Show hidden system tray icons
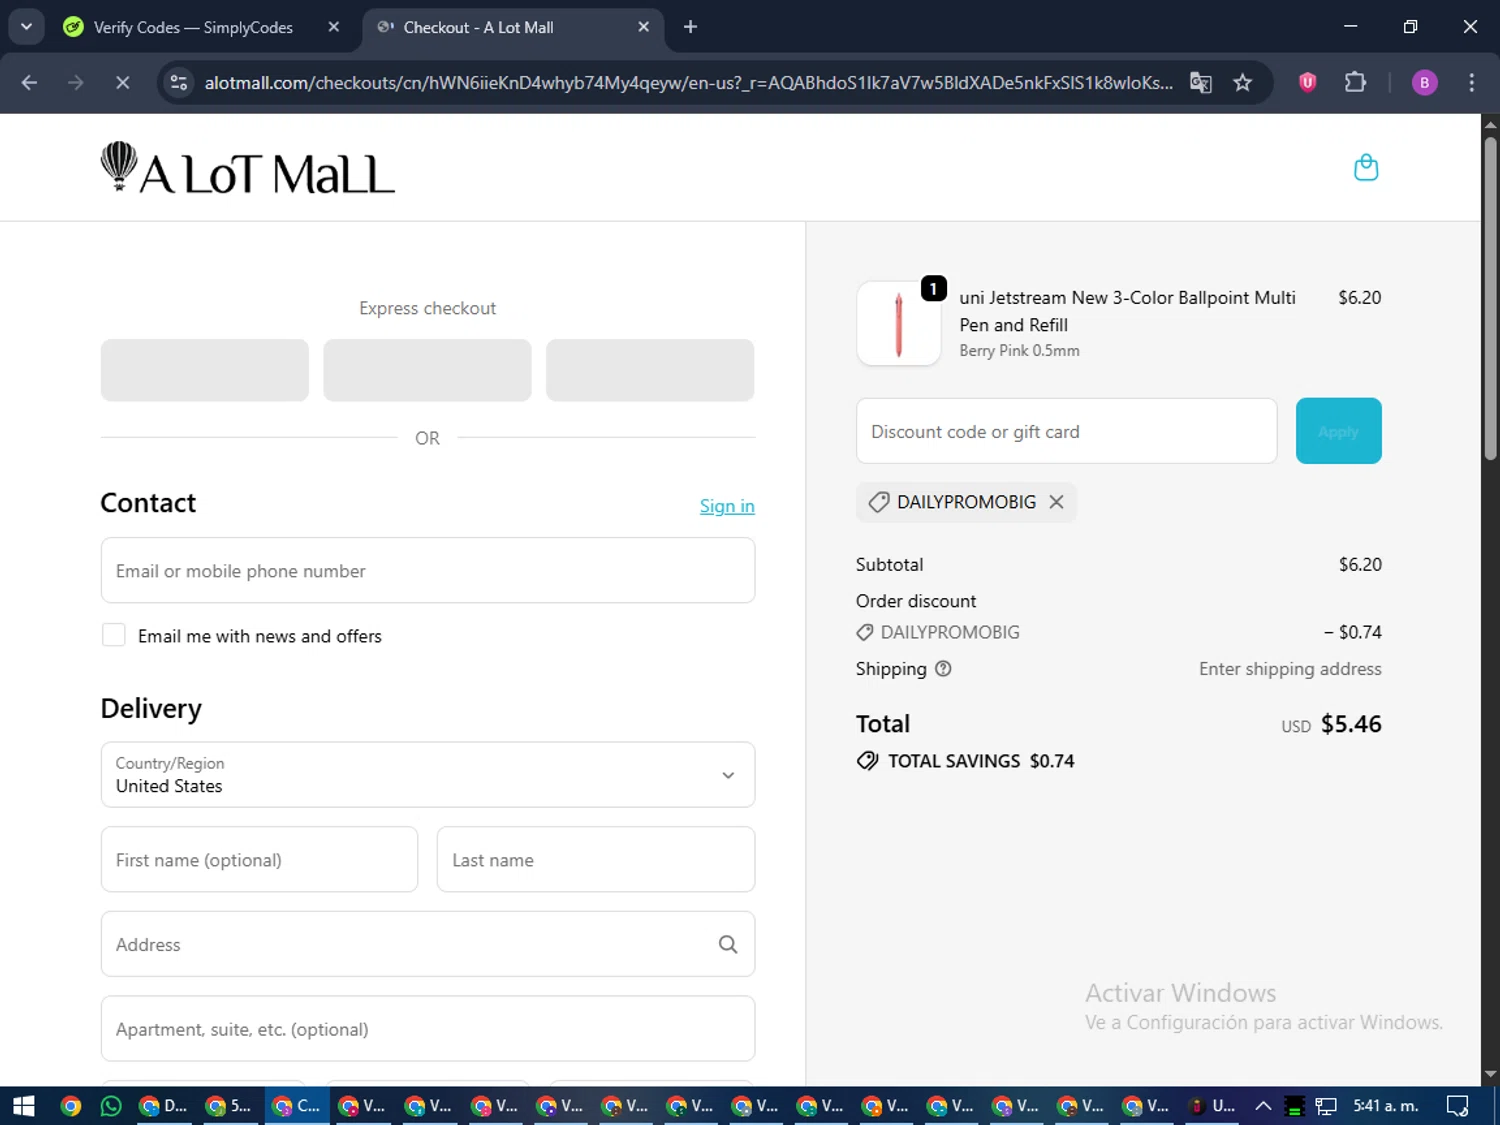Viewport: 1500px width, 1125px height. click(x=1263, y=1106)
